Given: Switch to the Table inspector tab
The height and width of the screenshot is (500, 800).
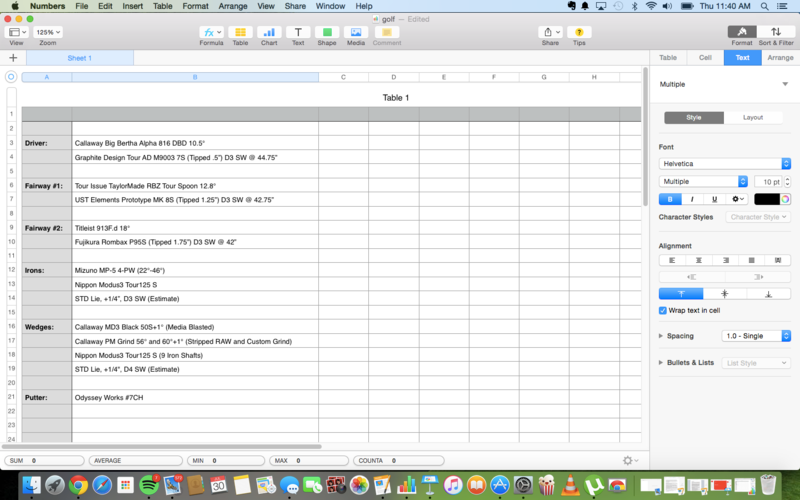Looking at the screenshot, I should tap(668, 58).
